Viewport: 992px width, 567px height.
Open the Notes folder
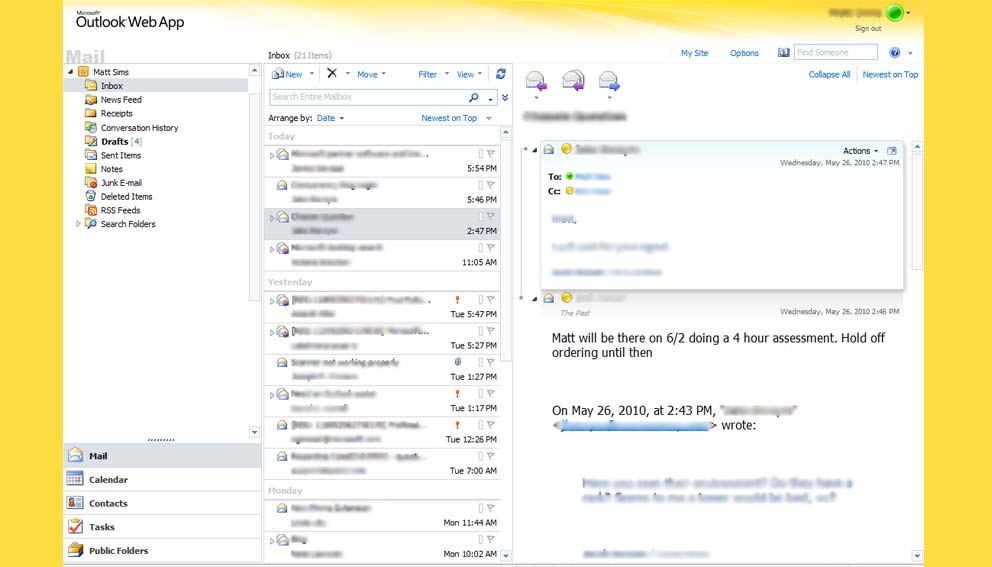tap(111, 169)
